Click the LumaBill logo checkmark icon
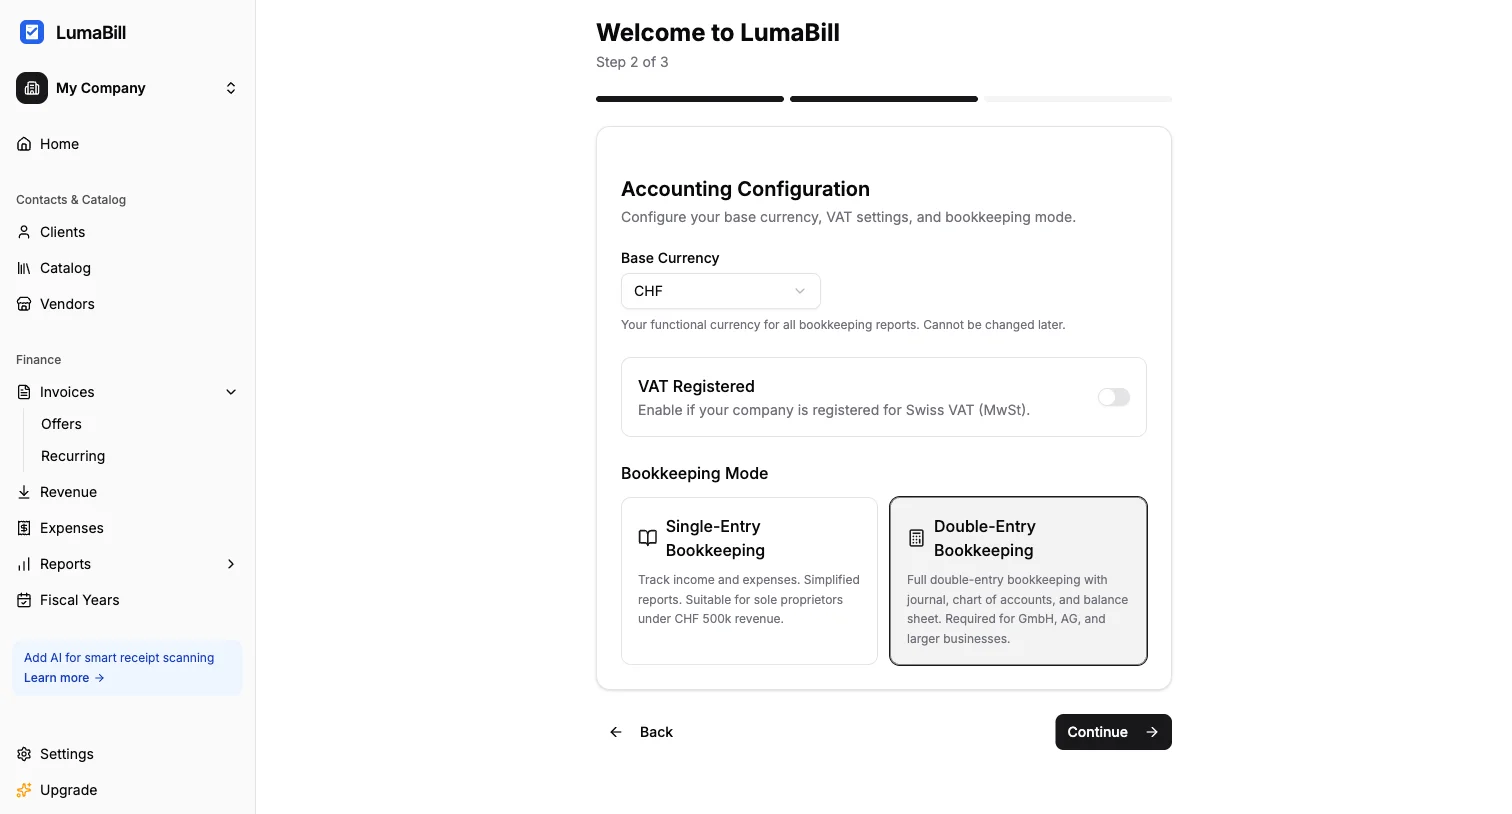Image resolution: width=1512 pixels, height=814 pixels. [32, 32]
